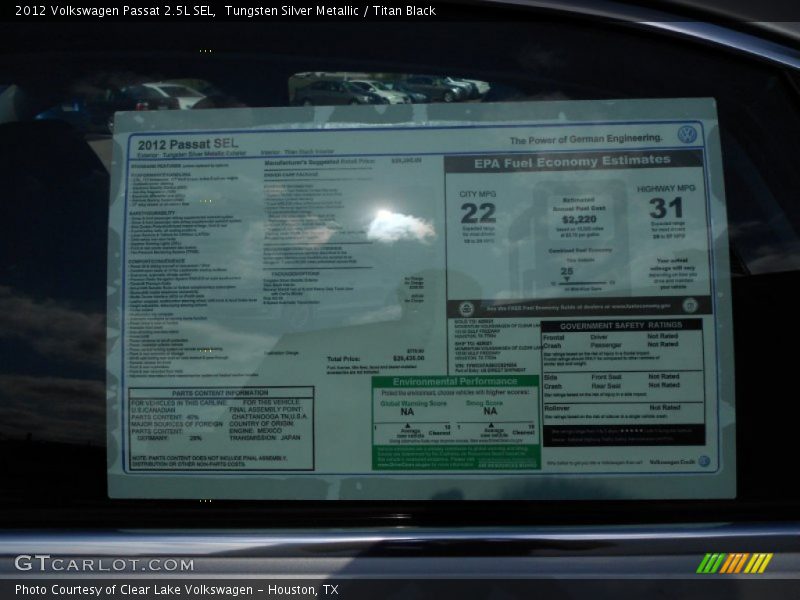
Task: Click 'Not Rated' in the Front Seat row
Action: pyautogui.click(x=664, y=377)
